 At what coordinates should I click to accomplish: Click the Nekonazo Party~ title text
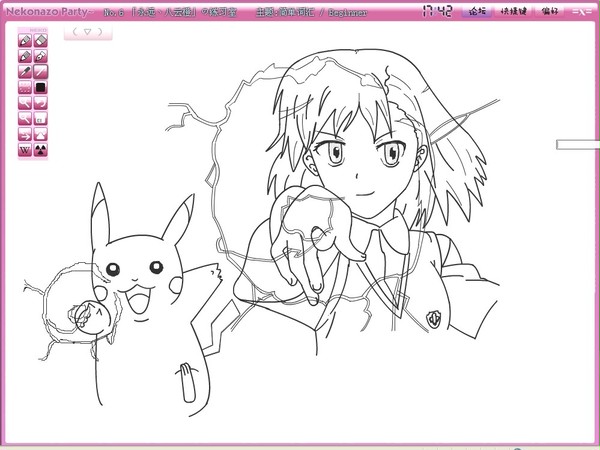50,11
